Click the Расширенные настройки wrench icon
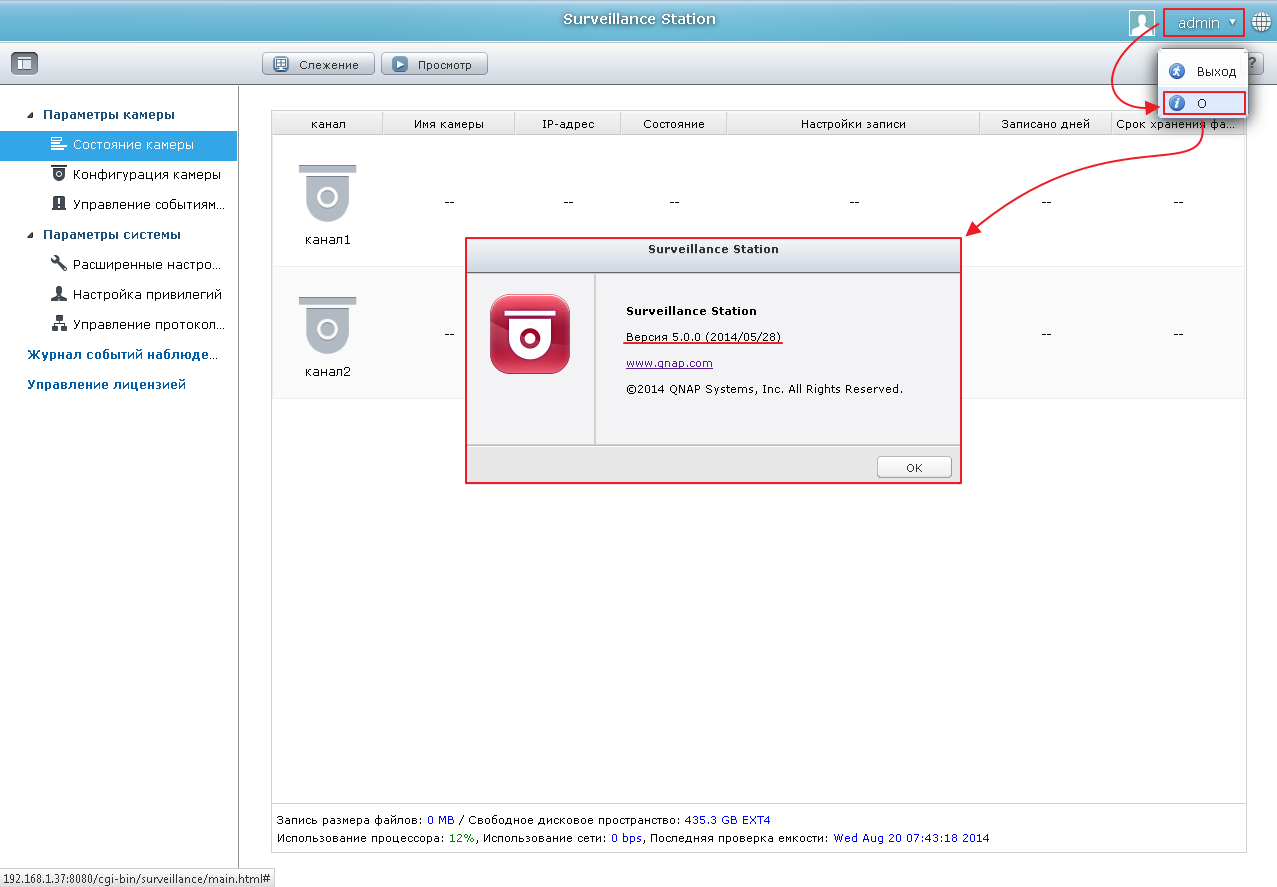The width and height of the screenshot is (1277, 887). click(x=58, y=264)
